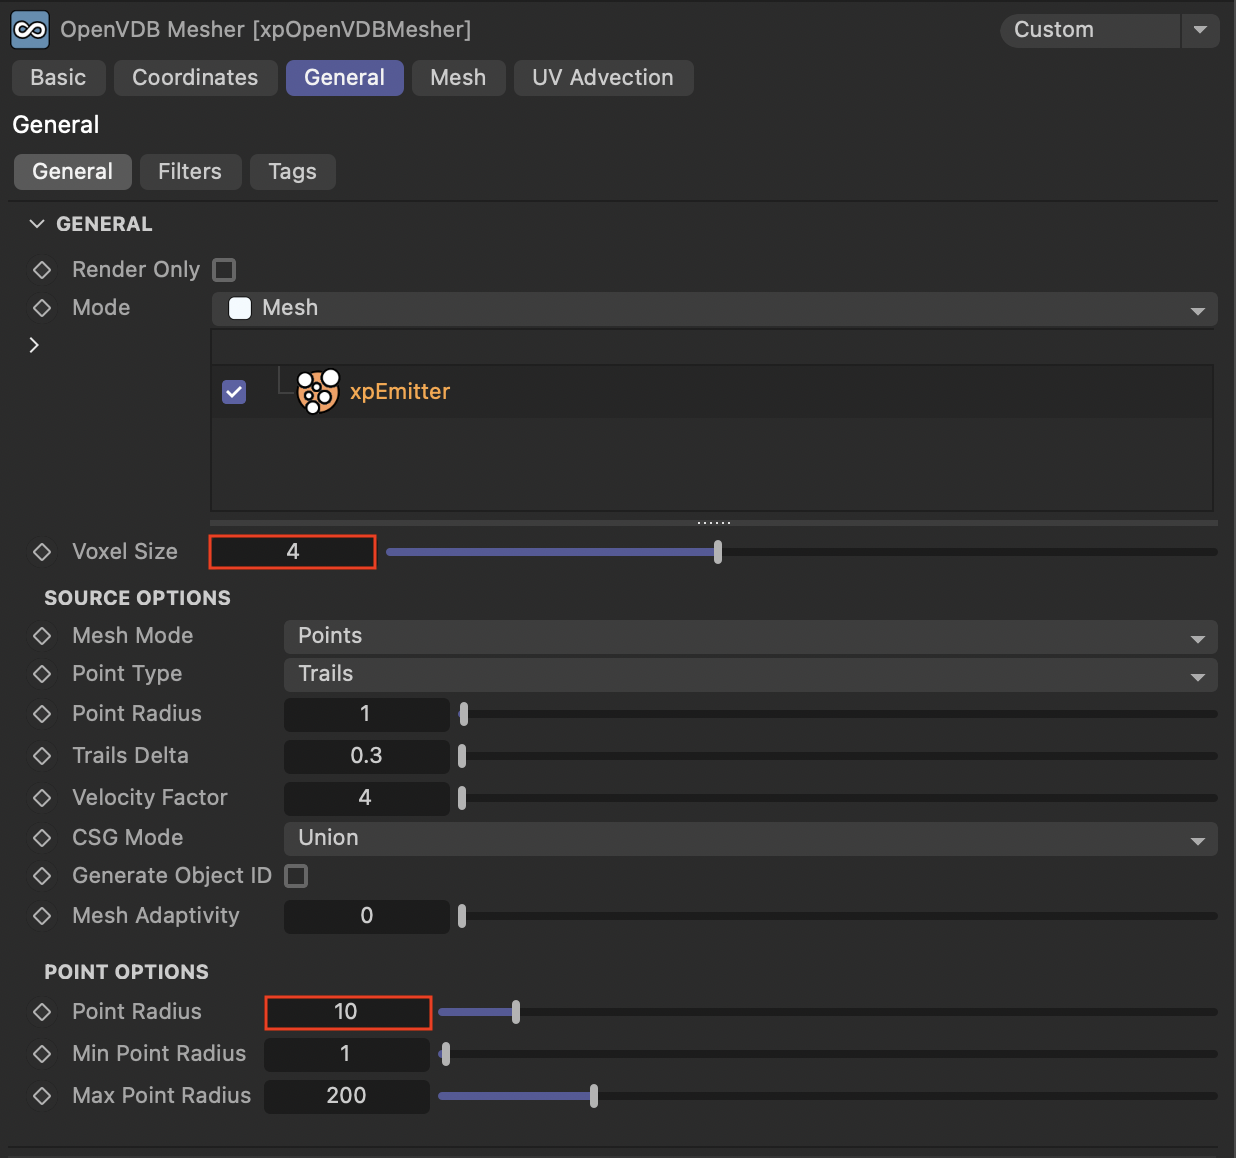Click keyframe diamond beside Point Options Point Radius
The height and width of the screenshot is (1158, 1236).
[x=42, y=1012]
